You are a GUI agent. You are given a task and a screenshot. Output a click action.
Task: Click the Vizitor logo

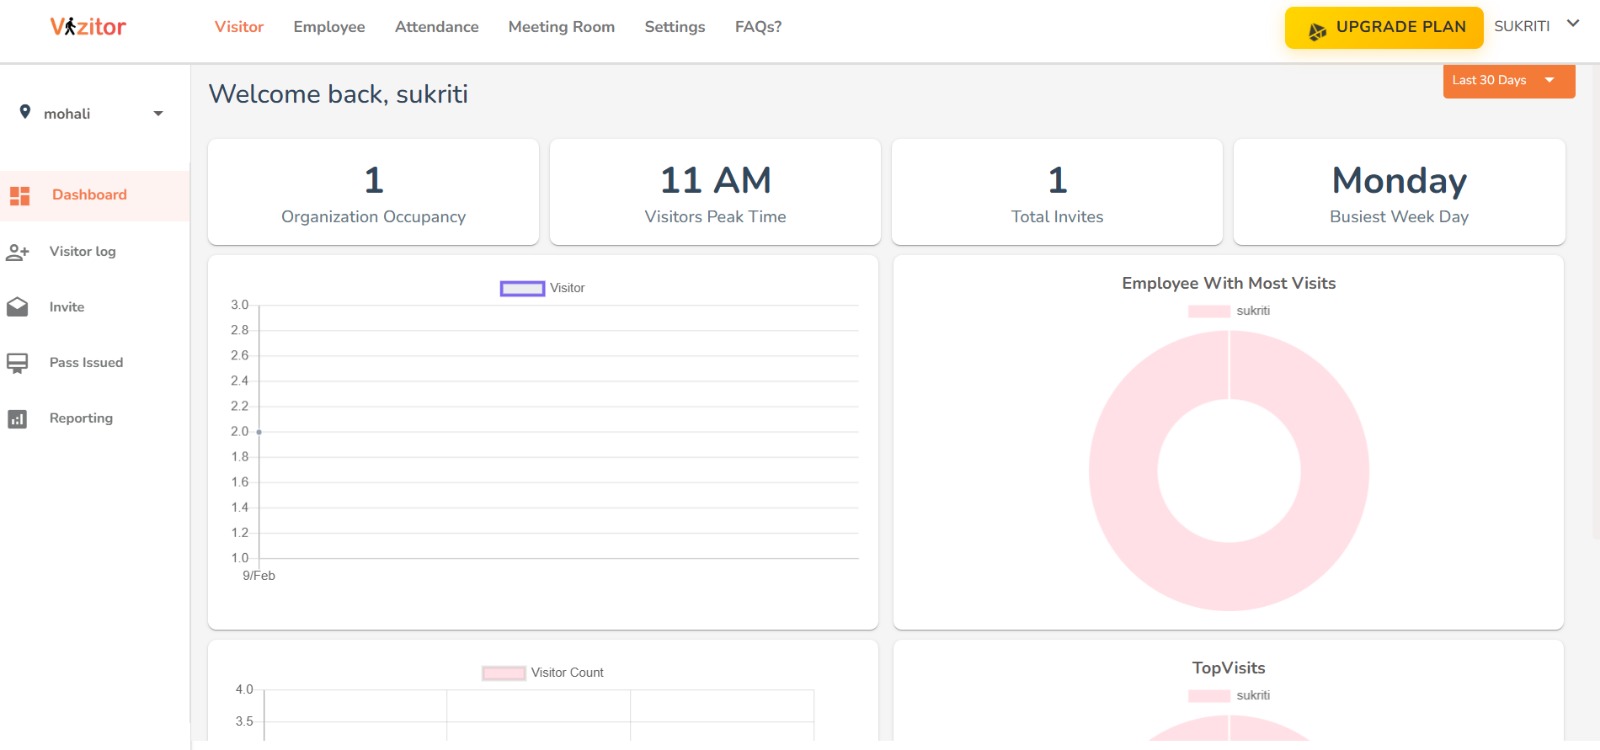(x=88, y=27)
